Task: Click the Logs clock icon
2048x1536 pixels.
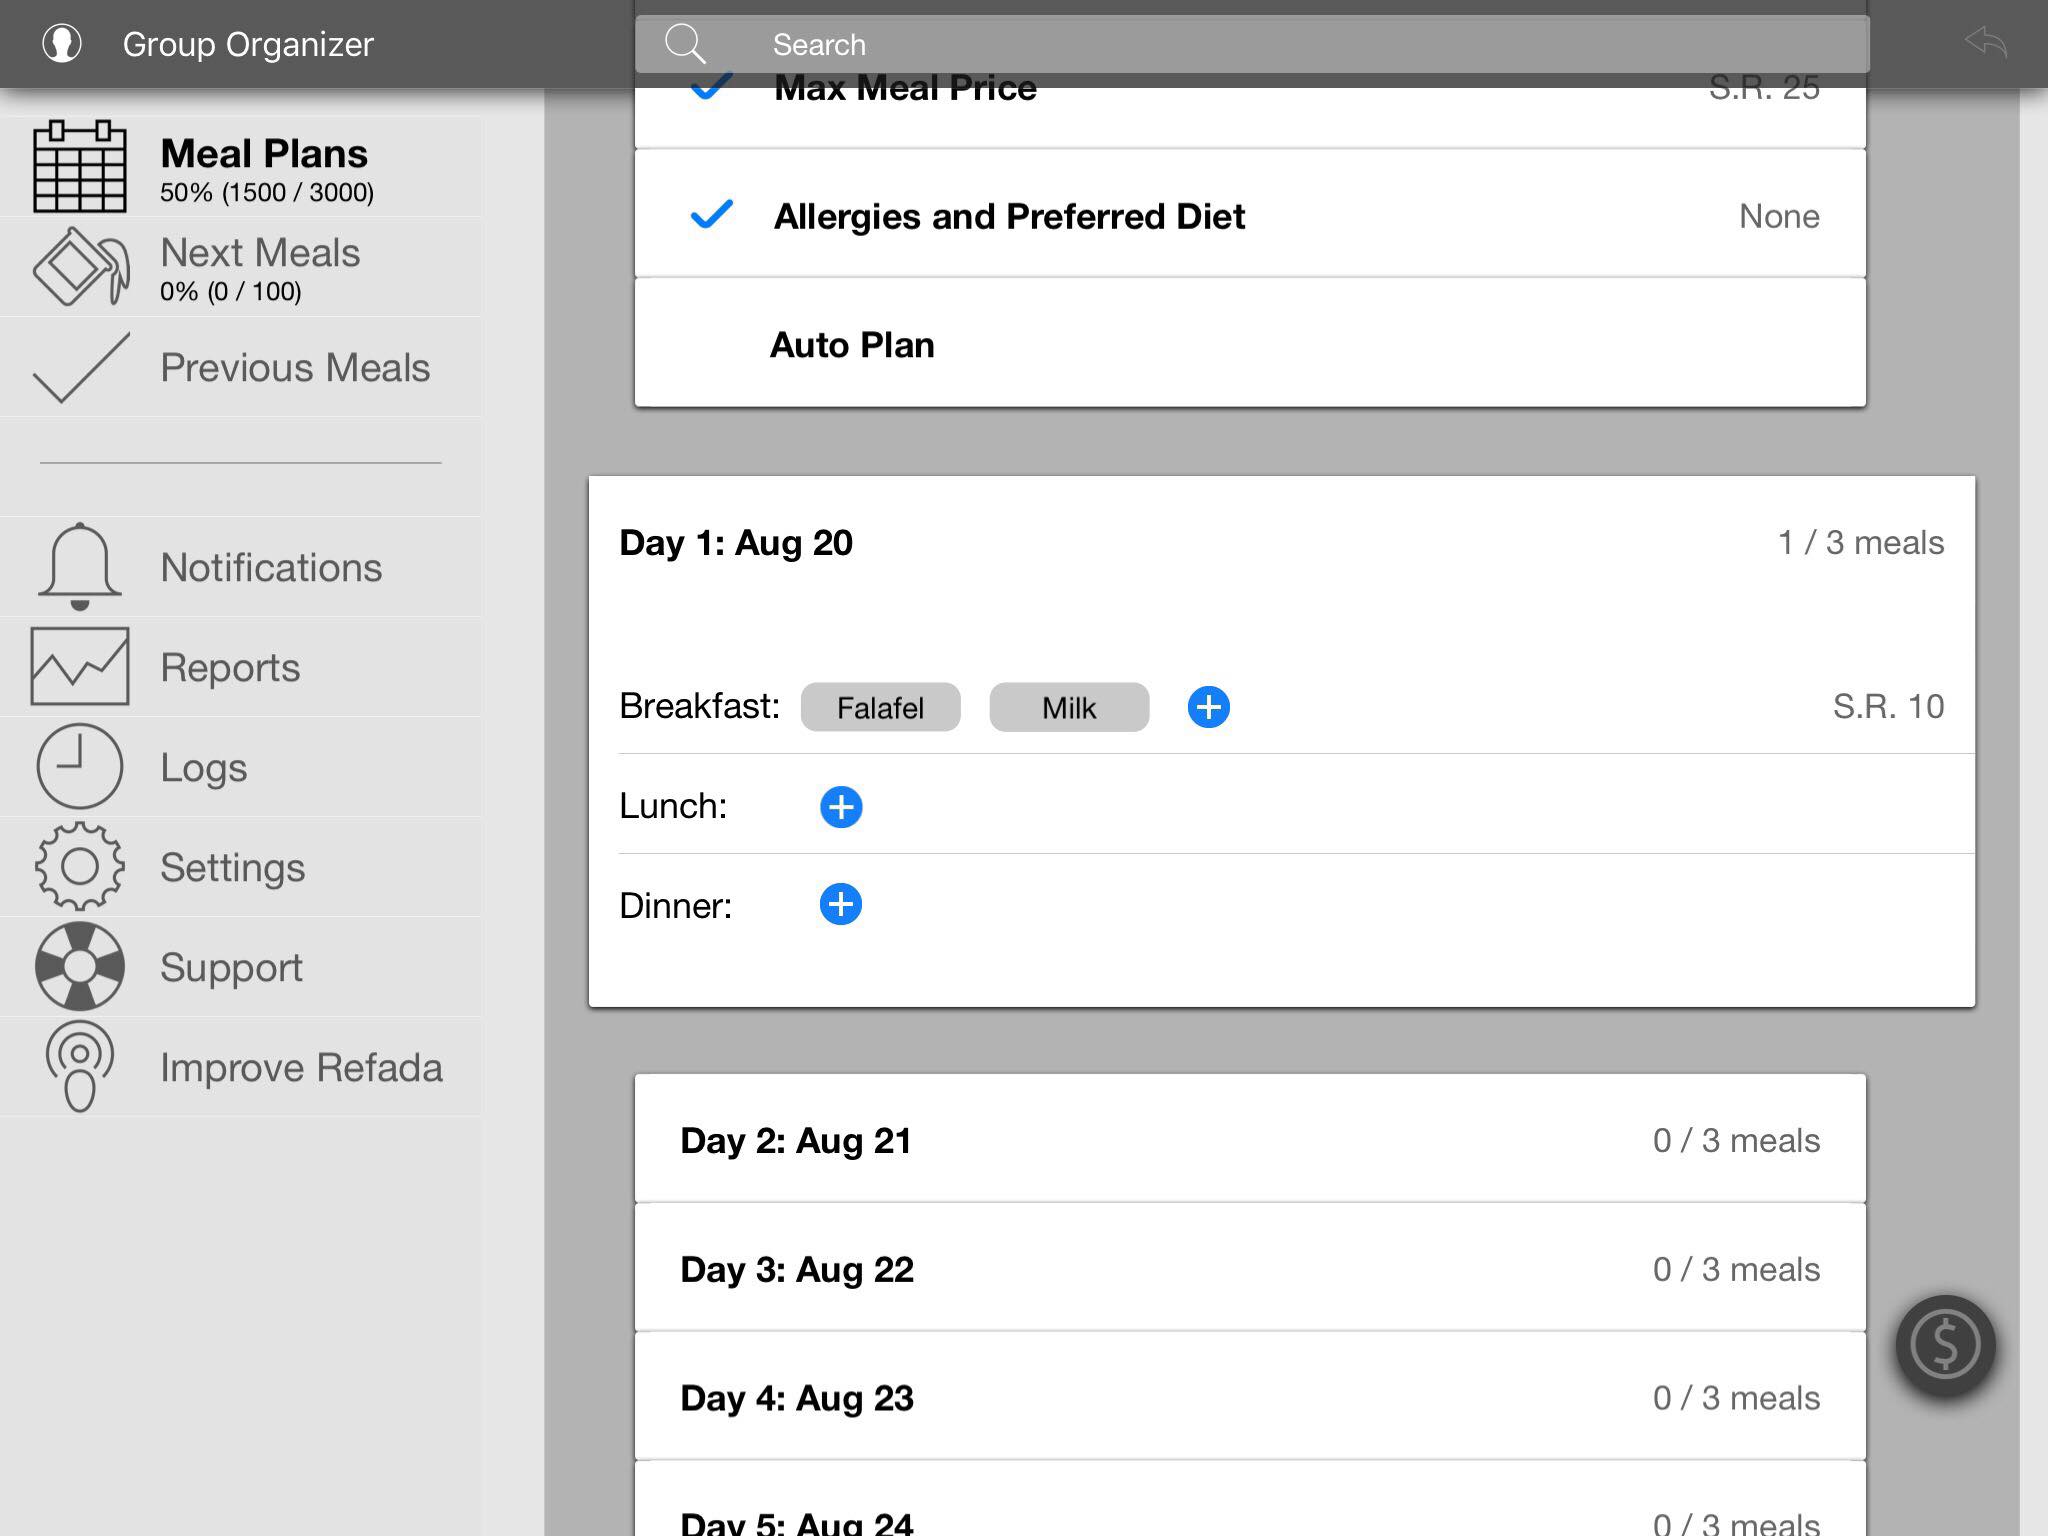Action: [80, 766]
